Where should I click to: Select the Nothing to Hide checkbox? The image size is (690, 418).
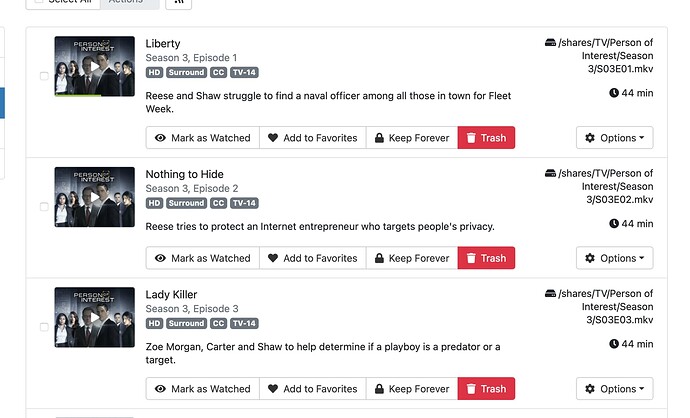[x=44, y=207]
